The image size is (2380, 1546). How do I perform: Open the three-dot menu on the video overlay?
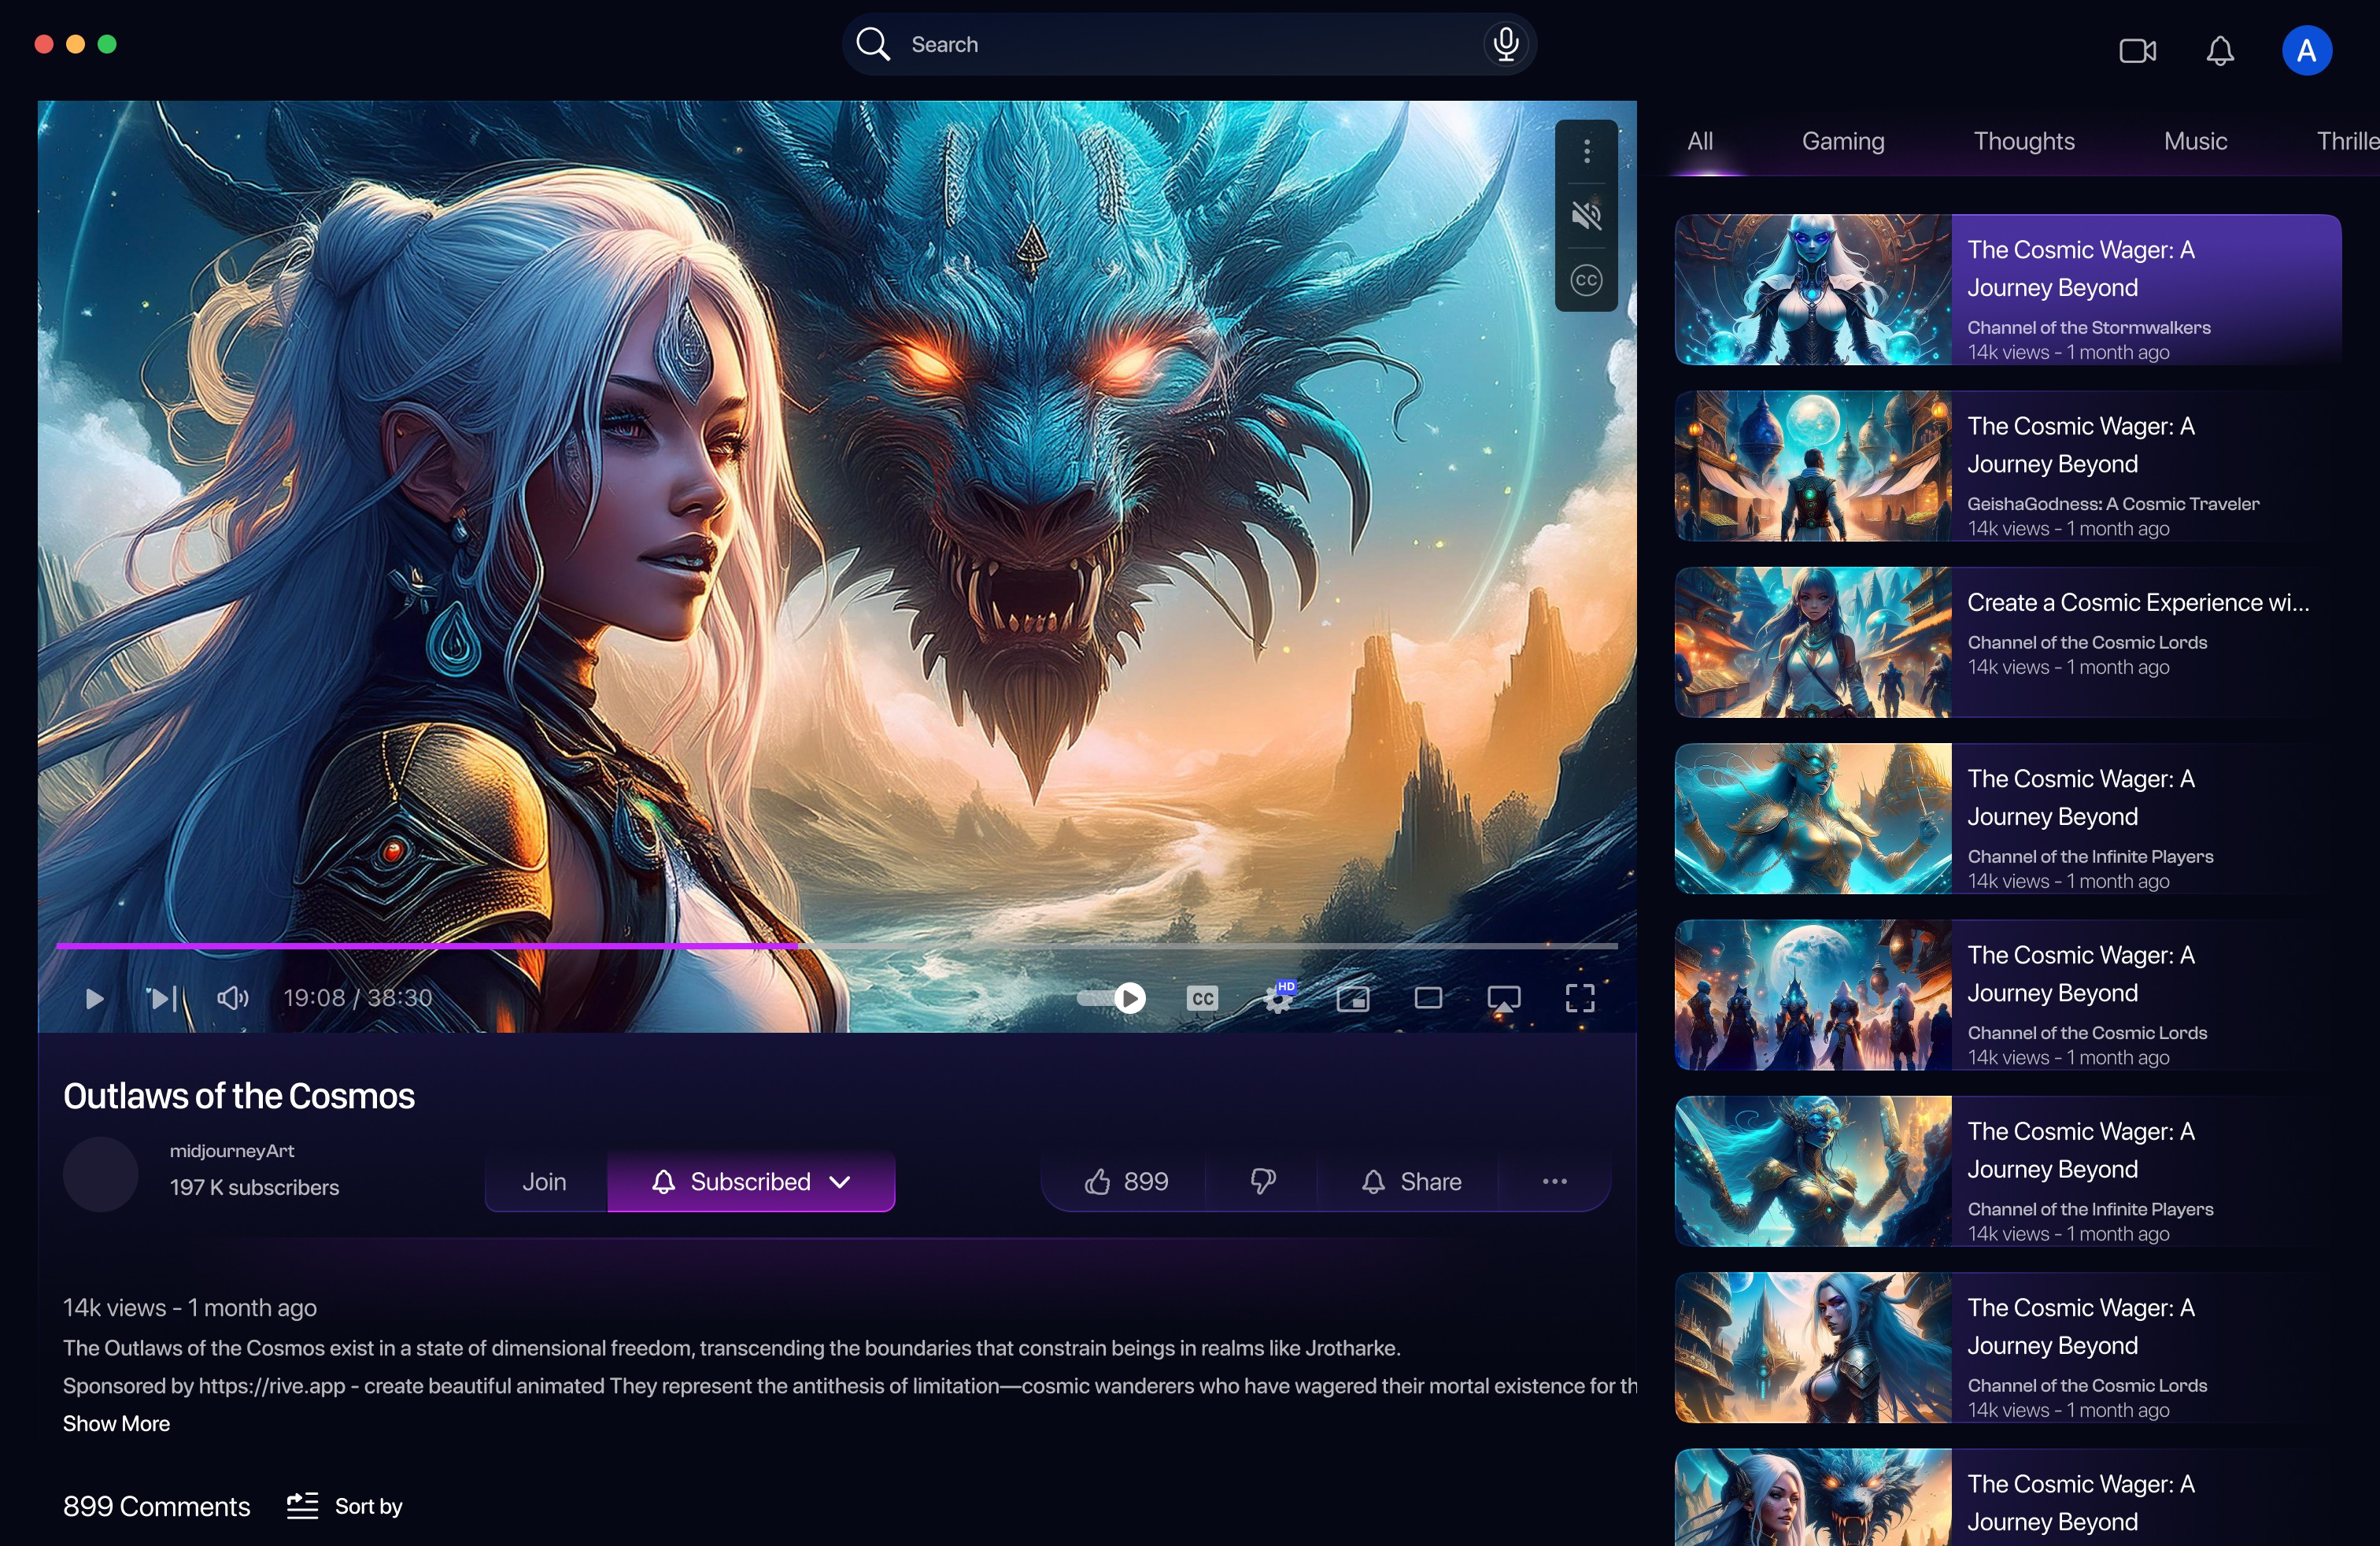coord(1587,152)
